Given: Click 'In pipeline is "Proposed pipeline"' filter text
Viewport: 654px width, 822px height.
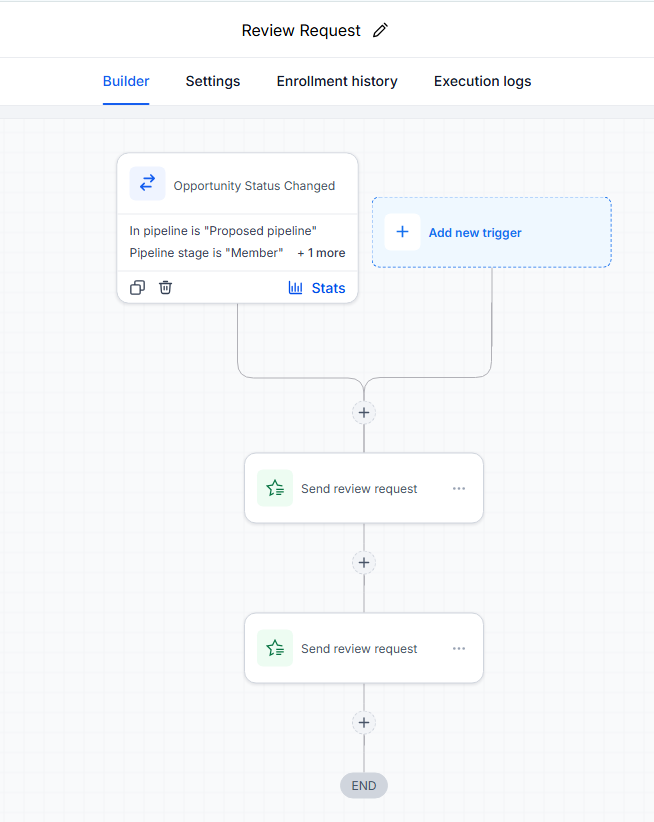Looking at the screenshot, I should (223, 231).
